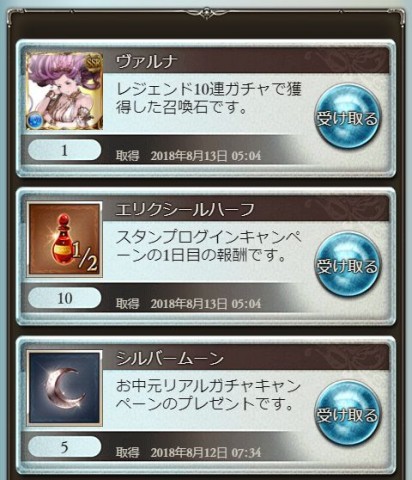Select the シルバームーン crescent moon icon
The width and height of the screenshot is (412, 480).
64,388
